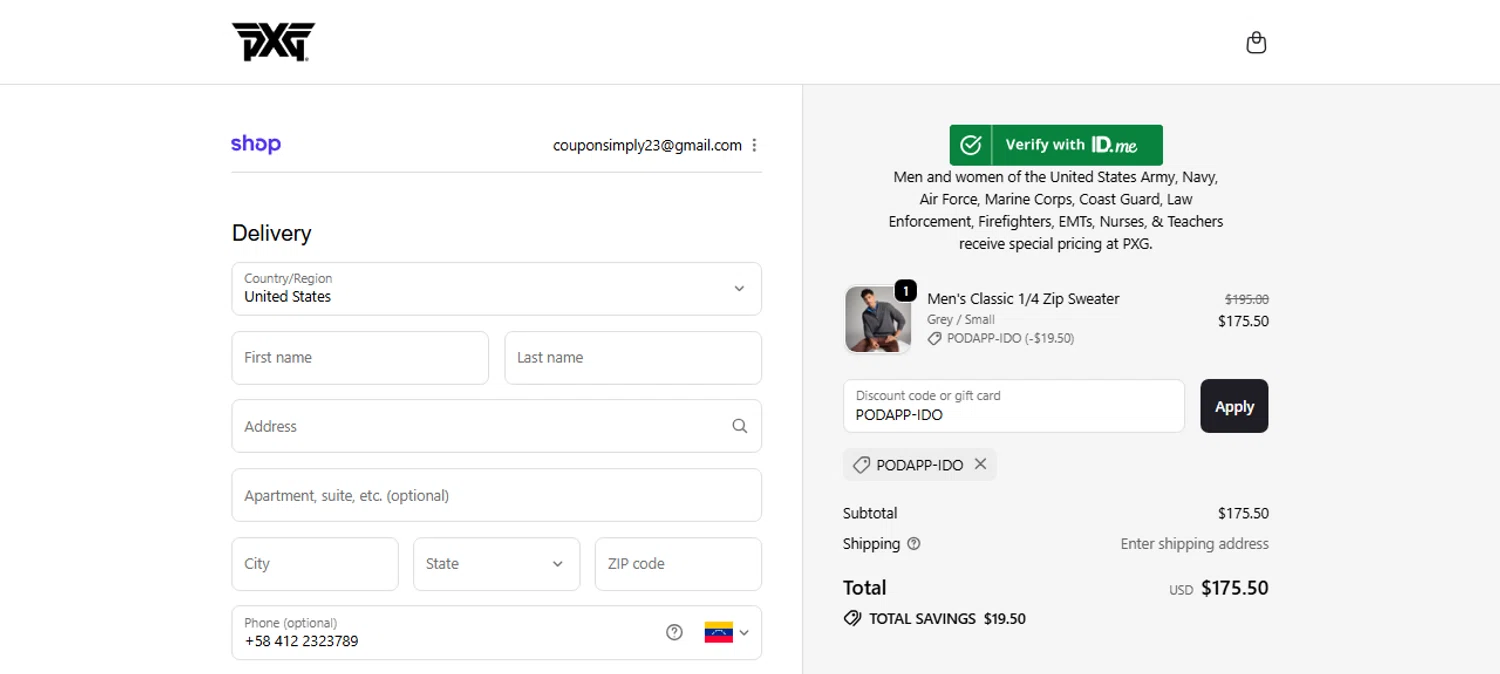Click the Apartment, suite field
Screen dimensions: 1500x674
click(x=496, y=495)
